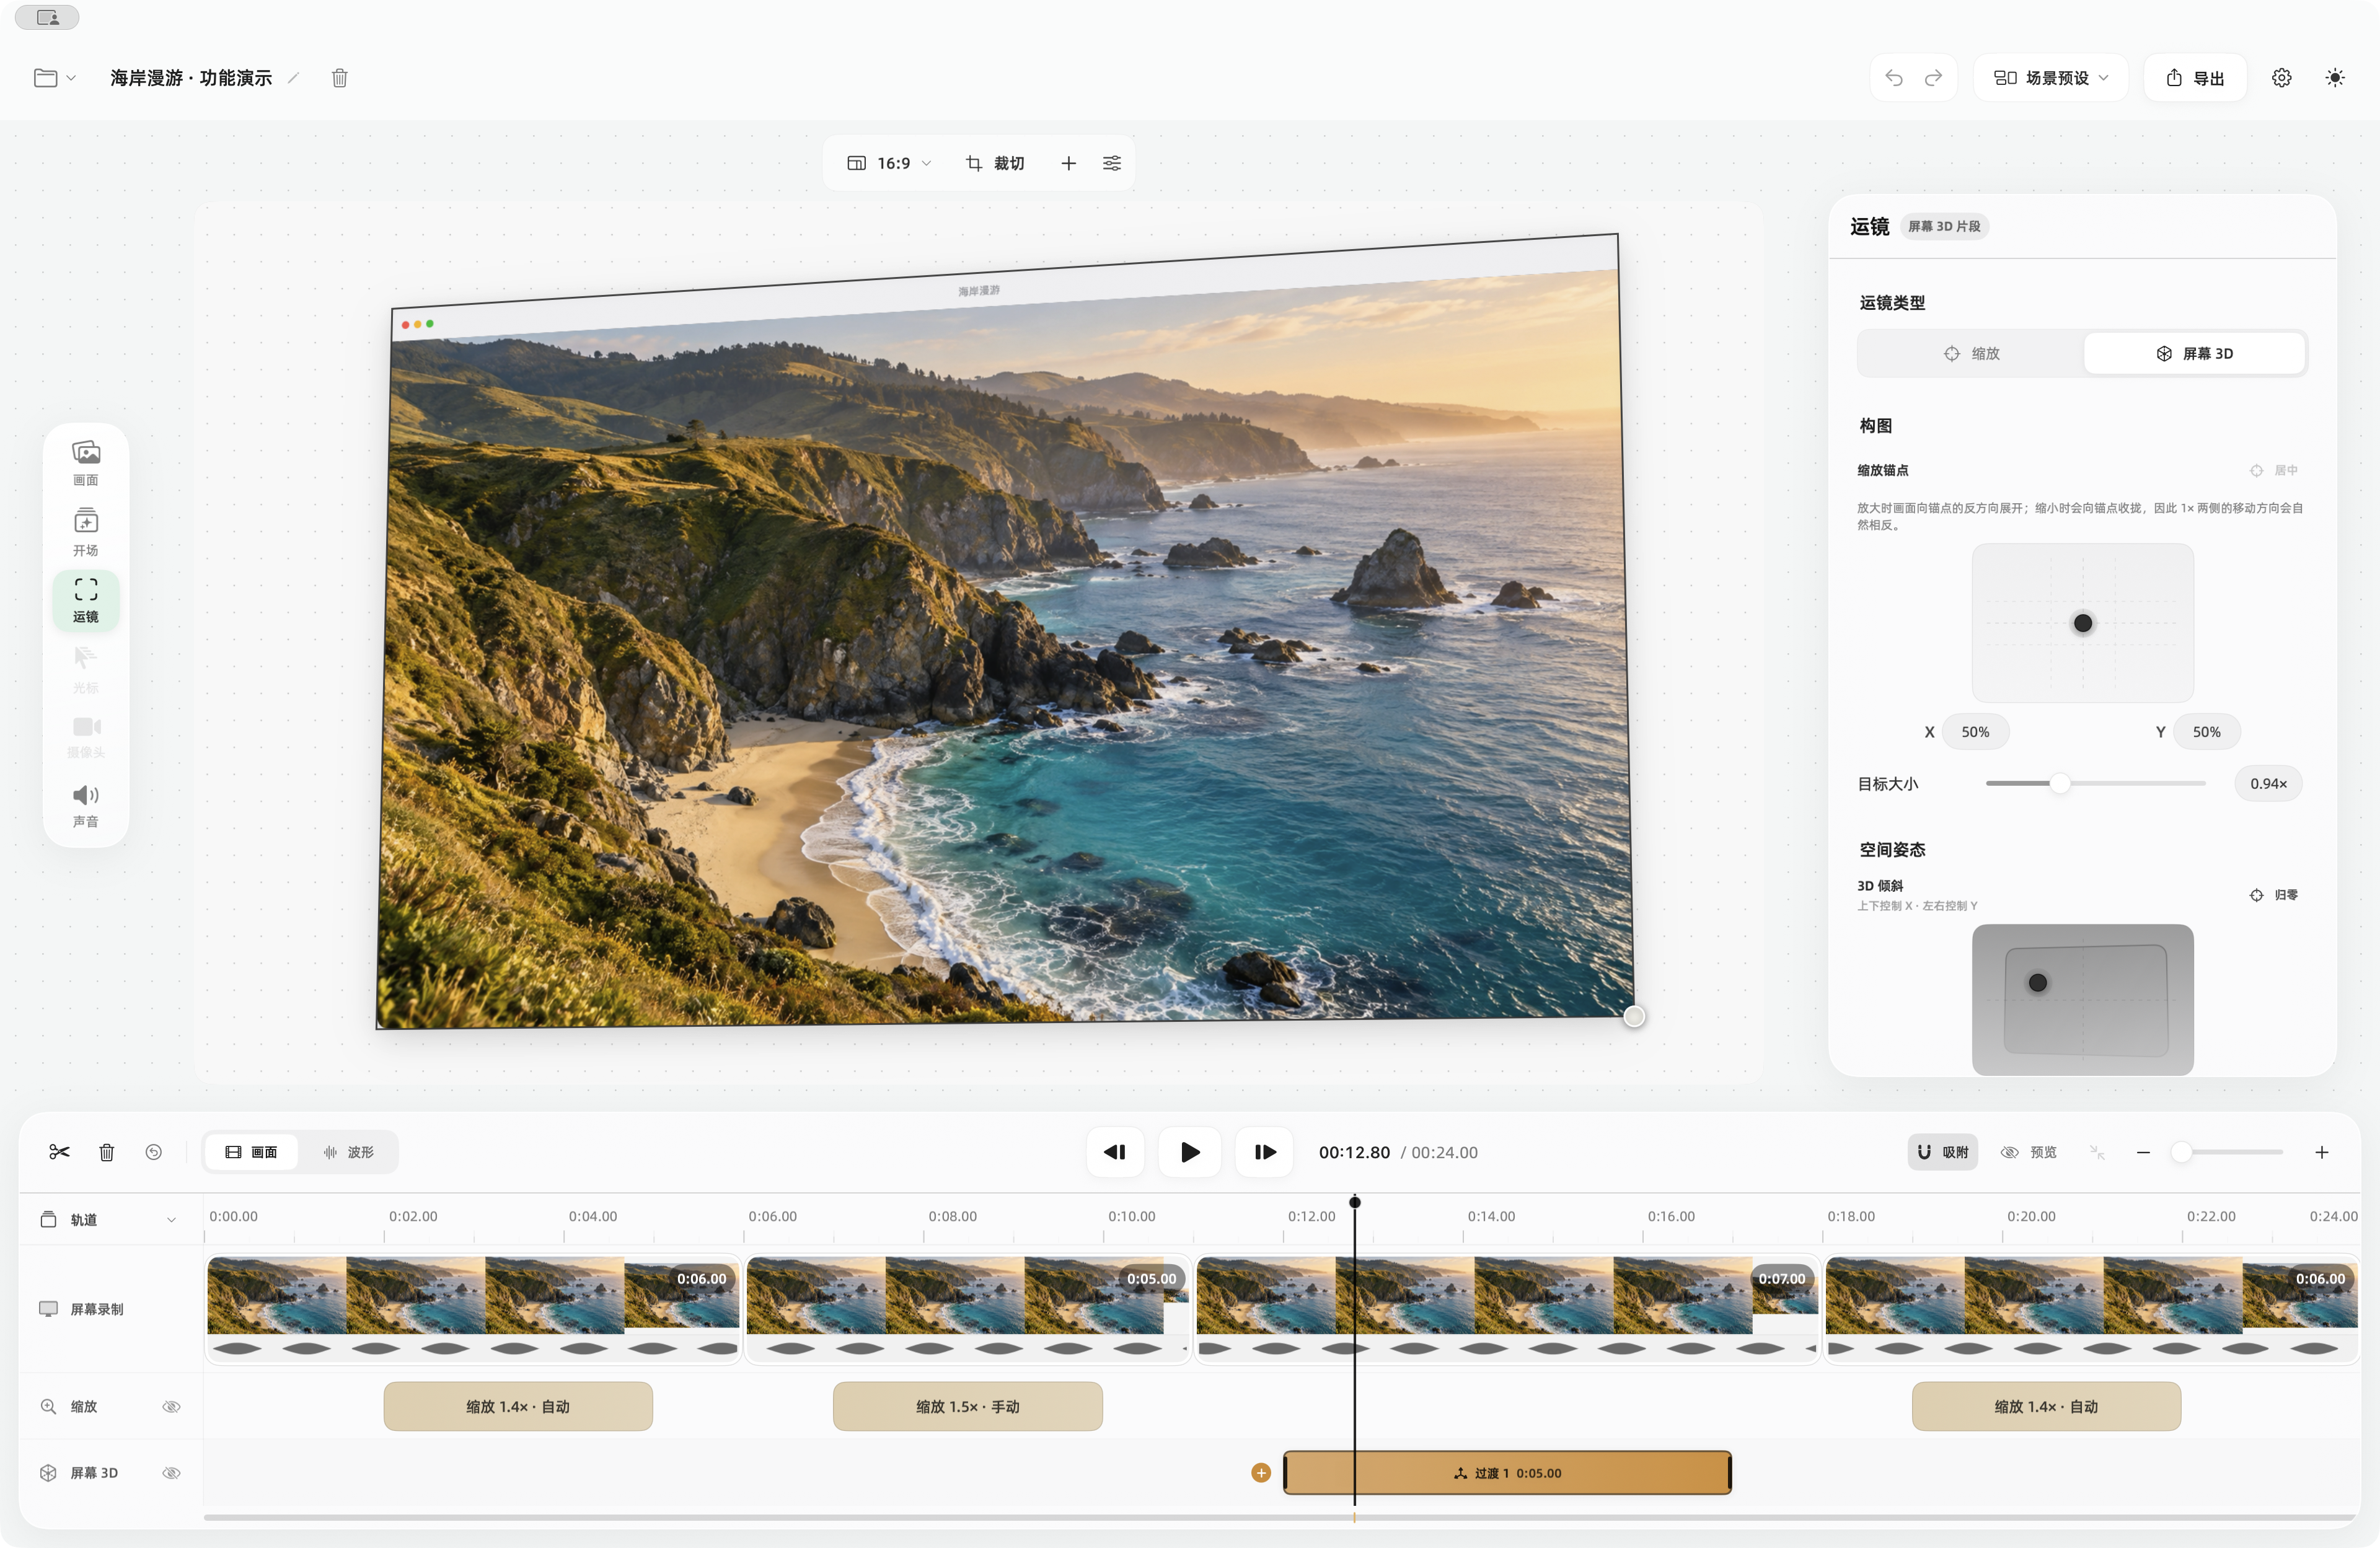
Task: Click the timeline history clock icon
Action: click(x=154, y=1152)
